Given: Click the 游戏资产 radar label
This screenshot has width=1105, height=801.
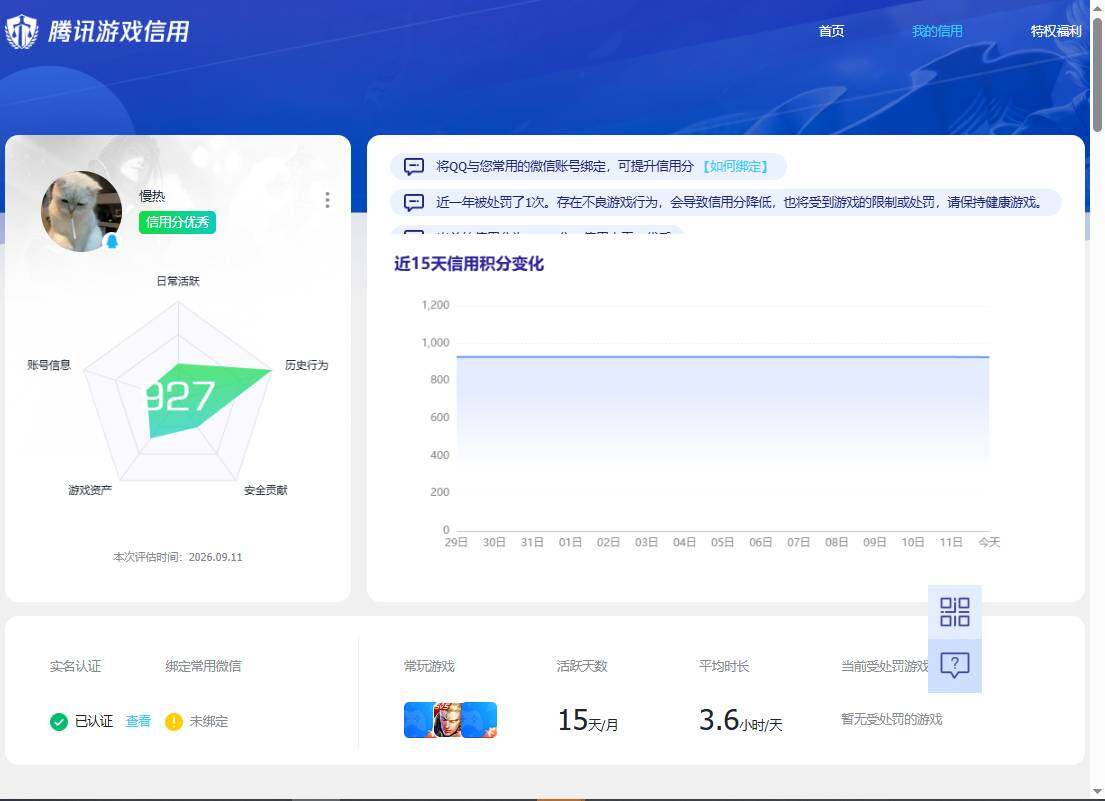Looking at the screenshot, I should (x=89, y=490).
